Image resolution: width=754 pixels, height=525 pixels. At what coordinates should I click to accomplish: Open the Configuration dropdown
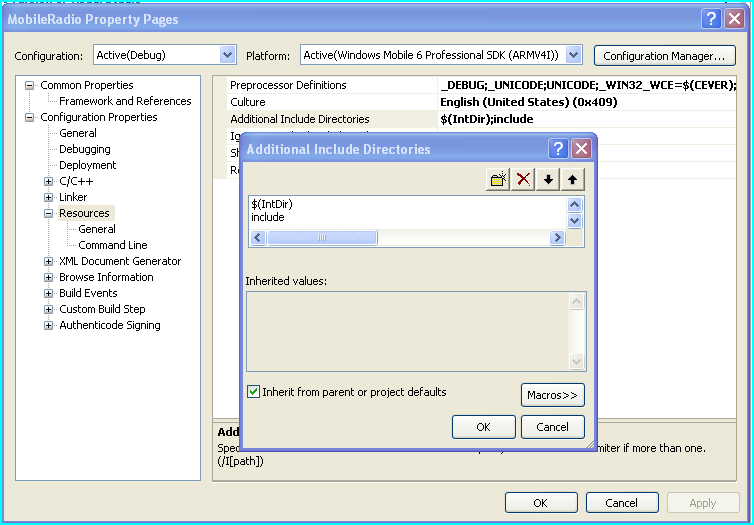pos(226,55)
